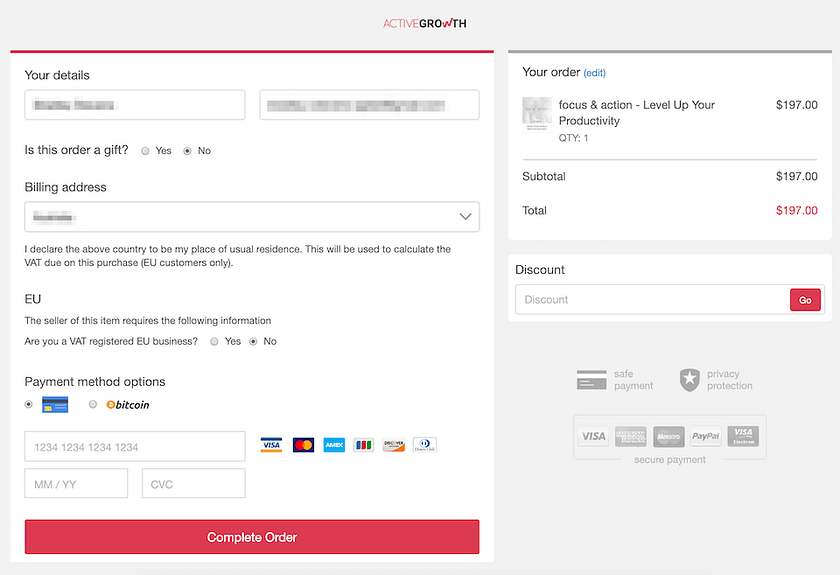Click the Complete Order button
This screenshot has height=575, width=840.
pos(252,537)
